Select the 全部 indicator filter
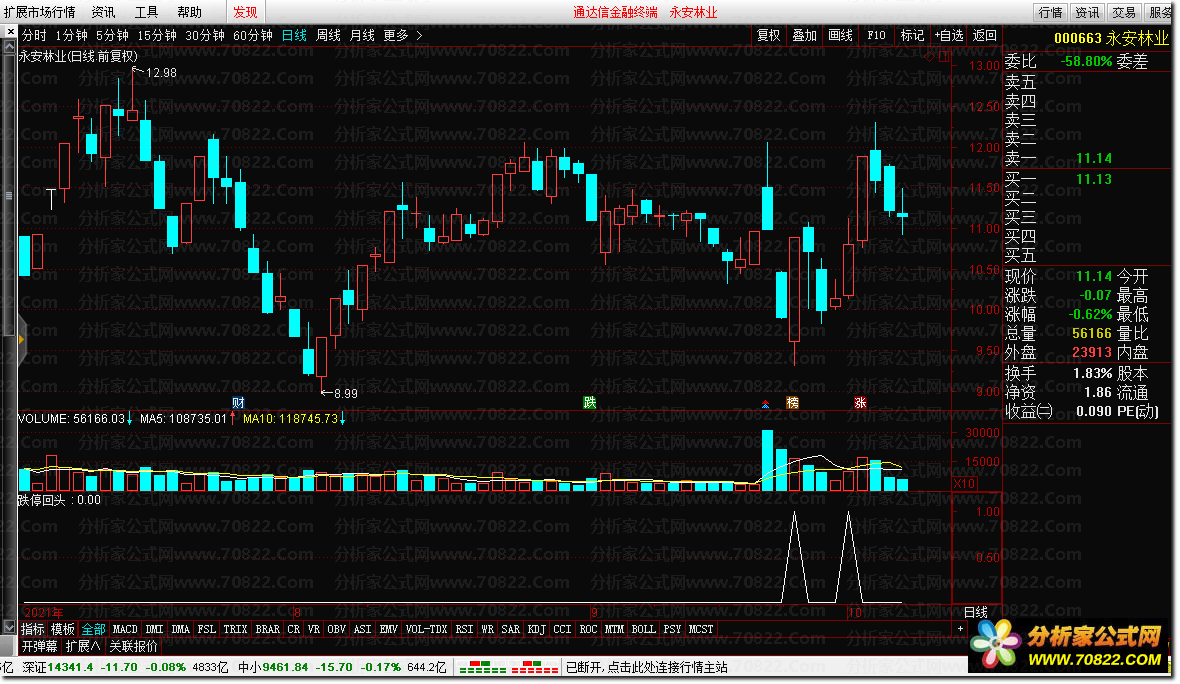Image resolution: width=1180 pixels, height=684 pixels. (x=93, y=629)
